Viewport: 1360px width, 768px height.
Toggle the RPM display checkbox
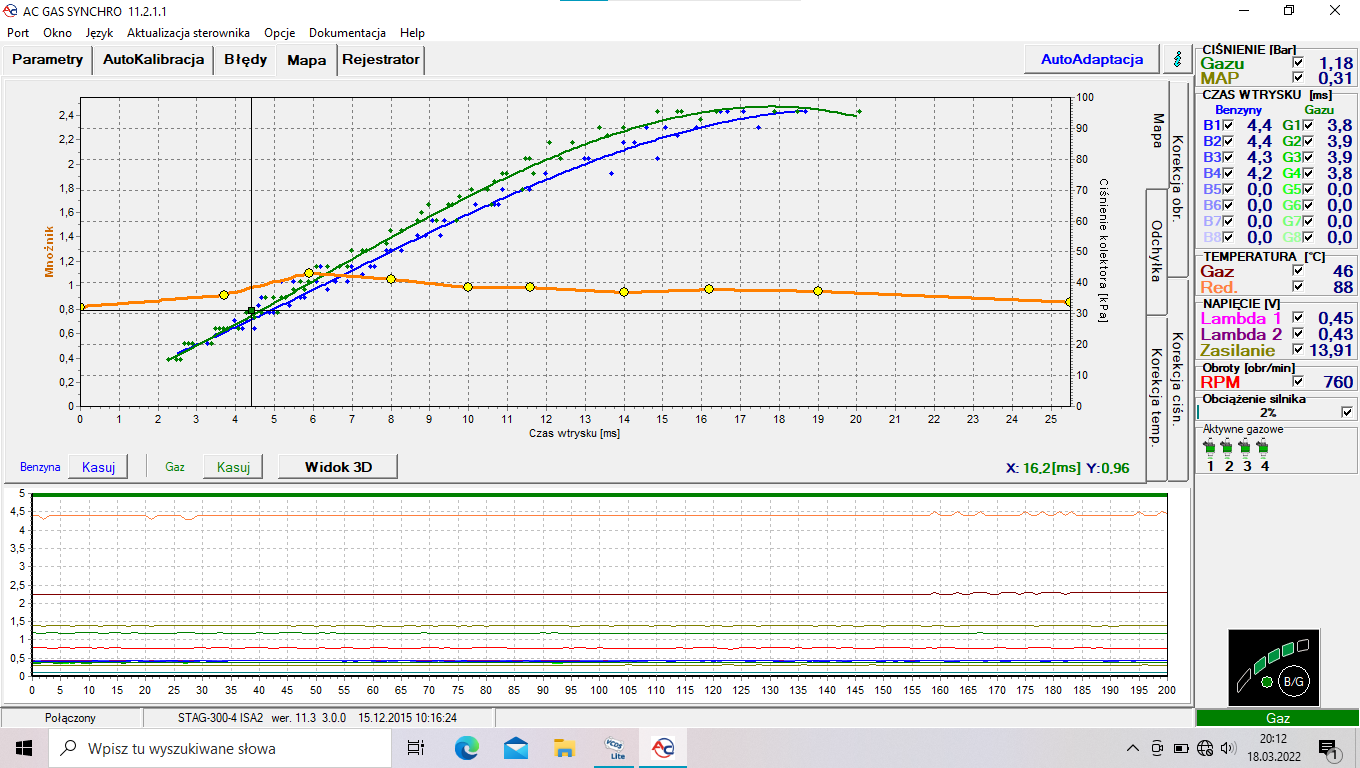tap(1298, 381)
